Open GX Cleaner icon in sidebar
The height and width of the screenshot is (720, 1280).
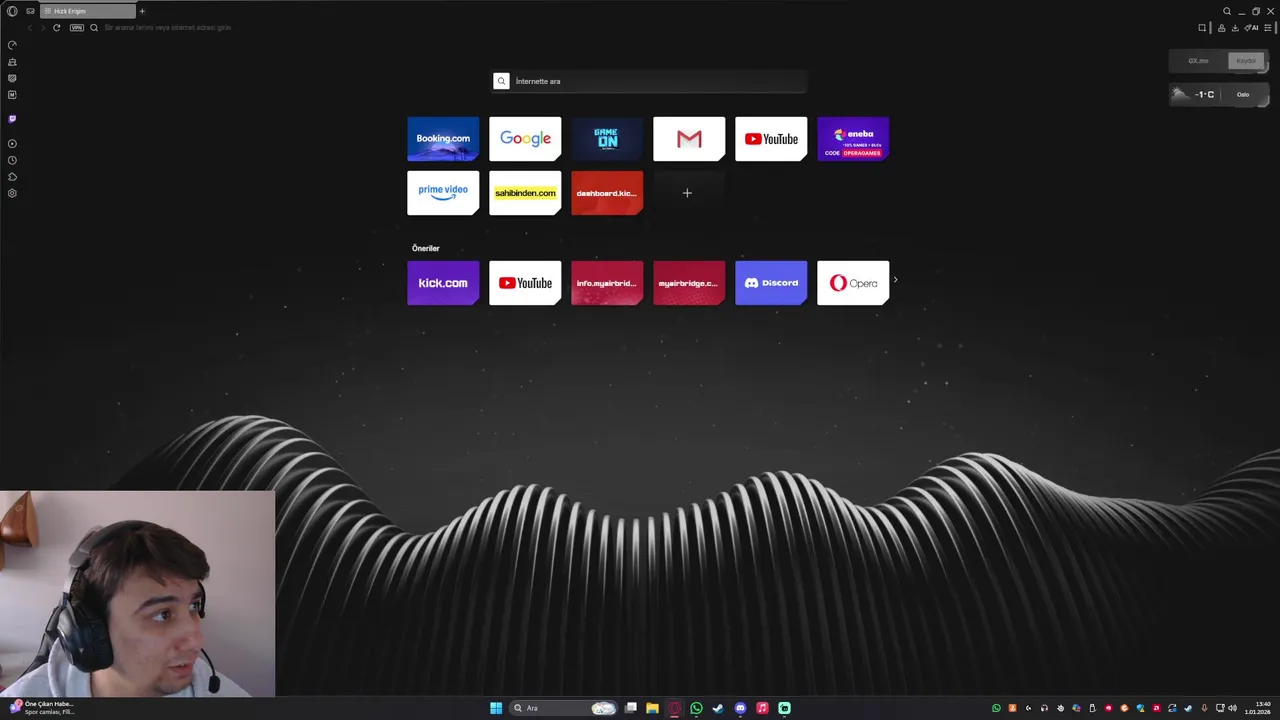click(x=12, y=62)
